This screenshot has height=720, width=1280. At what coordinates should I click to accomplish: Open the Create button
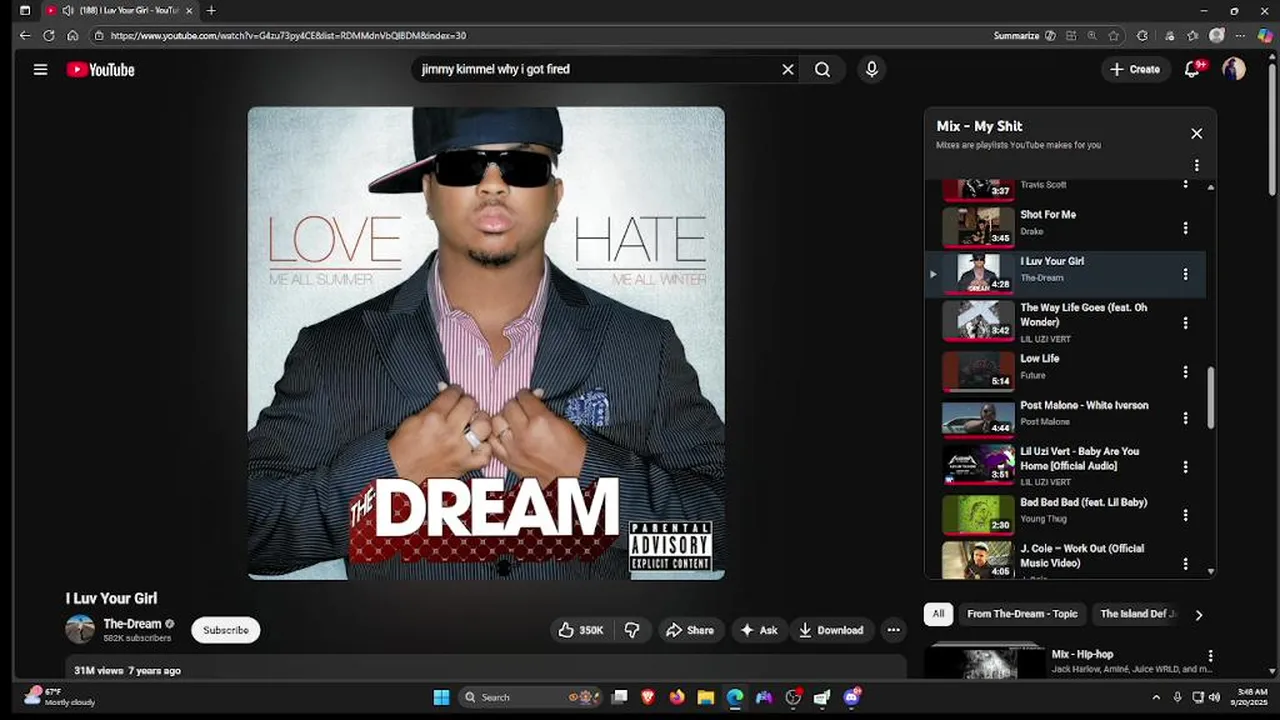pos(1135,69)
